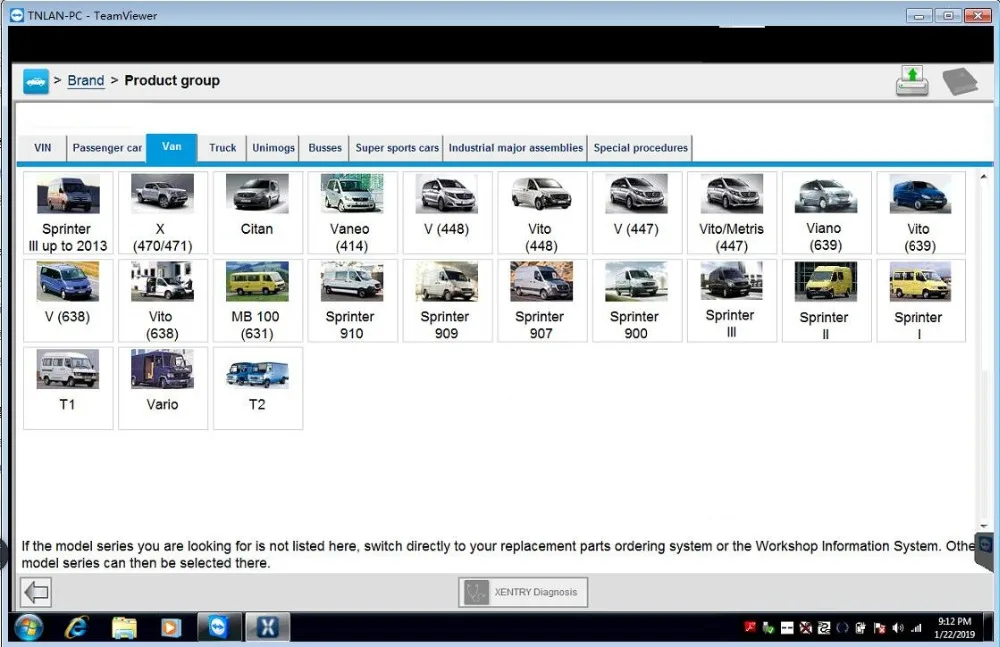Viewport: 1000px width, 647px height.
Task: Click the scrollbar up arrow
Action: click(x=983, y=177)
